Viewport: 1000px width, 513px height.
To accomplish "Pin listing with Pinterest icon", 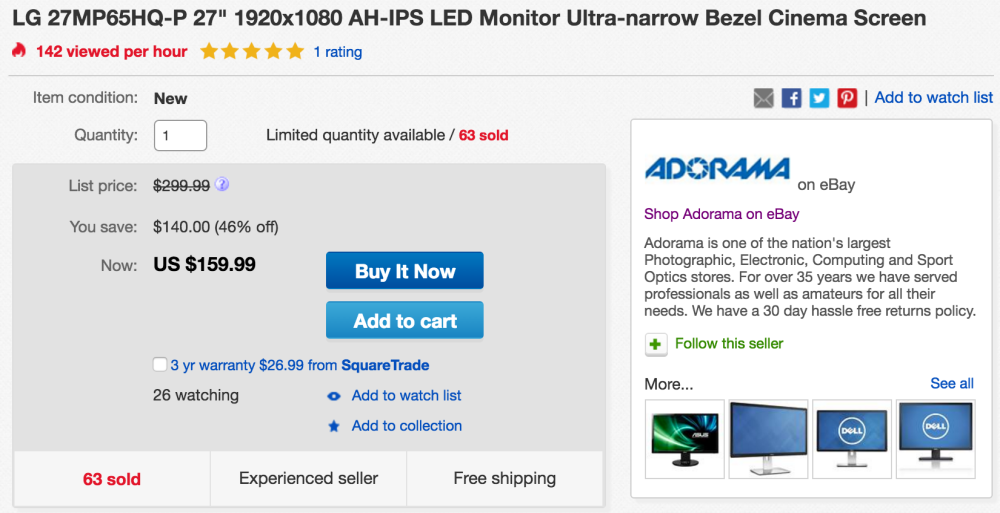I will [847, 98].
